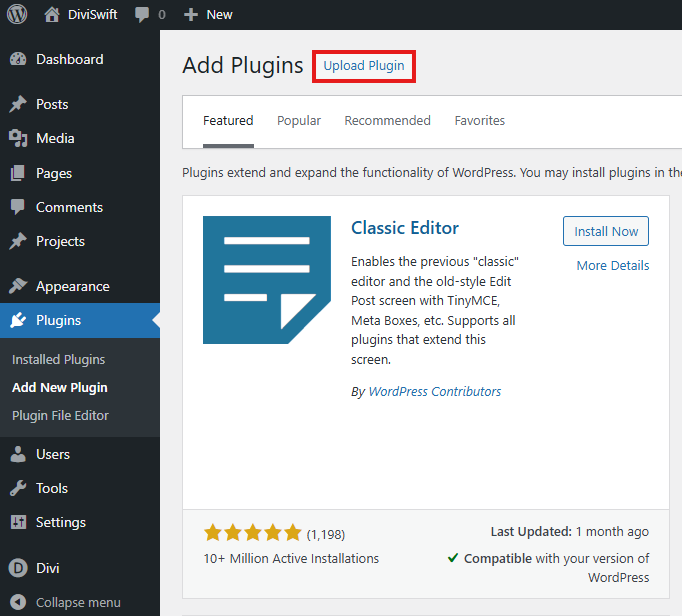The height and width of the screenshot is (616, 682).
Task: Click the WordPress logo icon
Action: (x=17, y=14)
